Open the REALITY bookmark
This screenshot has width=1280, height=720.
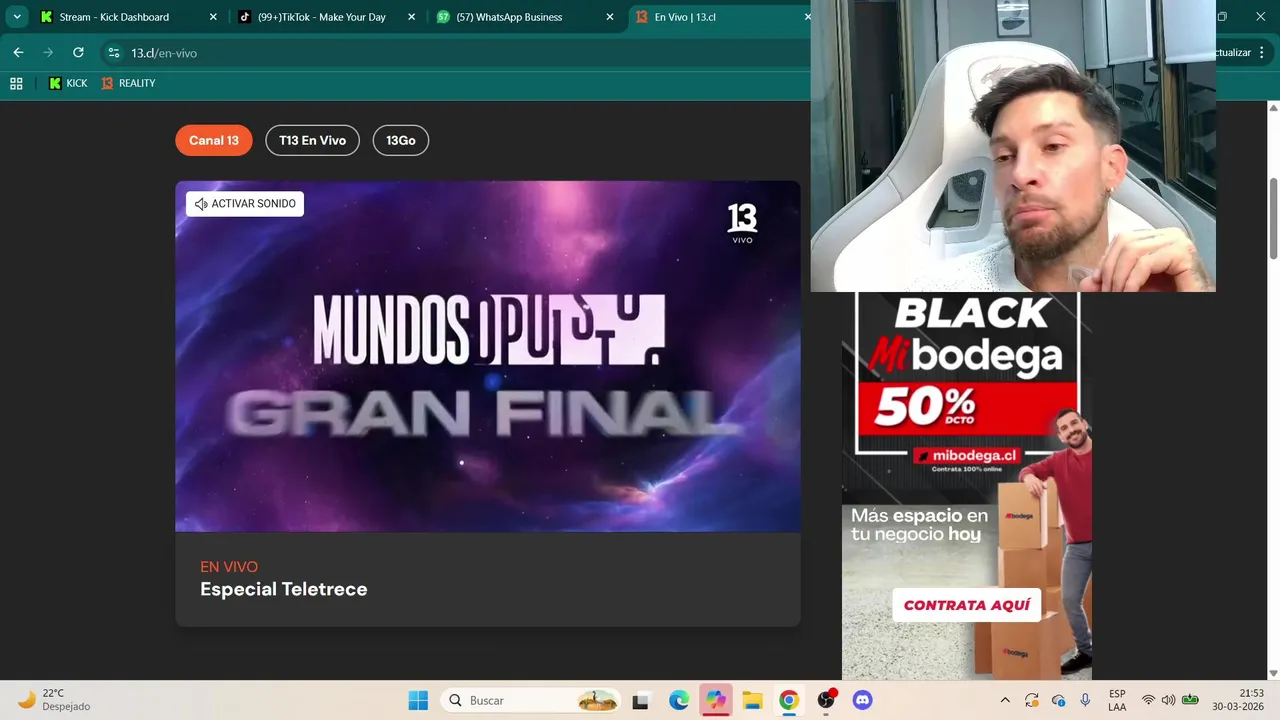[128, 83]
